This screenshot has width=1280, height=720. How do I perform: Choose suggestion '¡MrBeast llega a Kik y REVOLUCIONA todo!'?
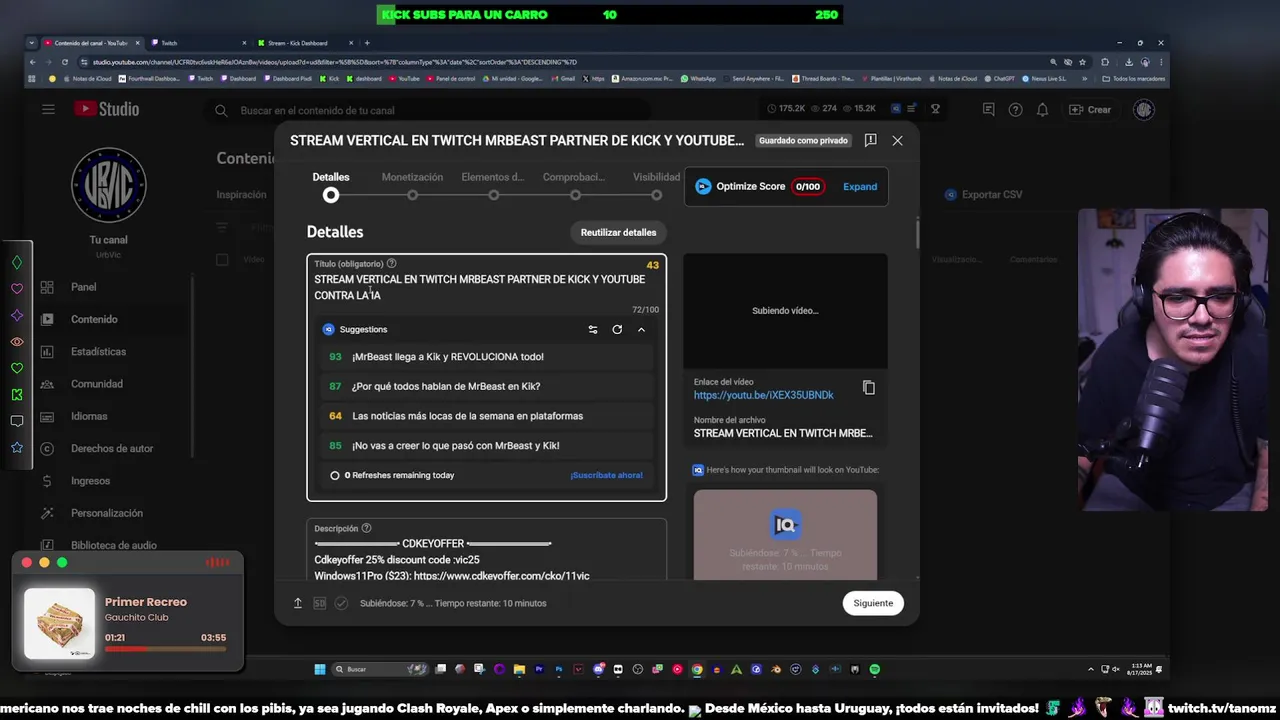pos(486,357)
